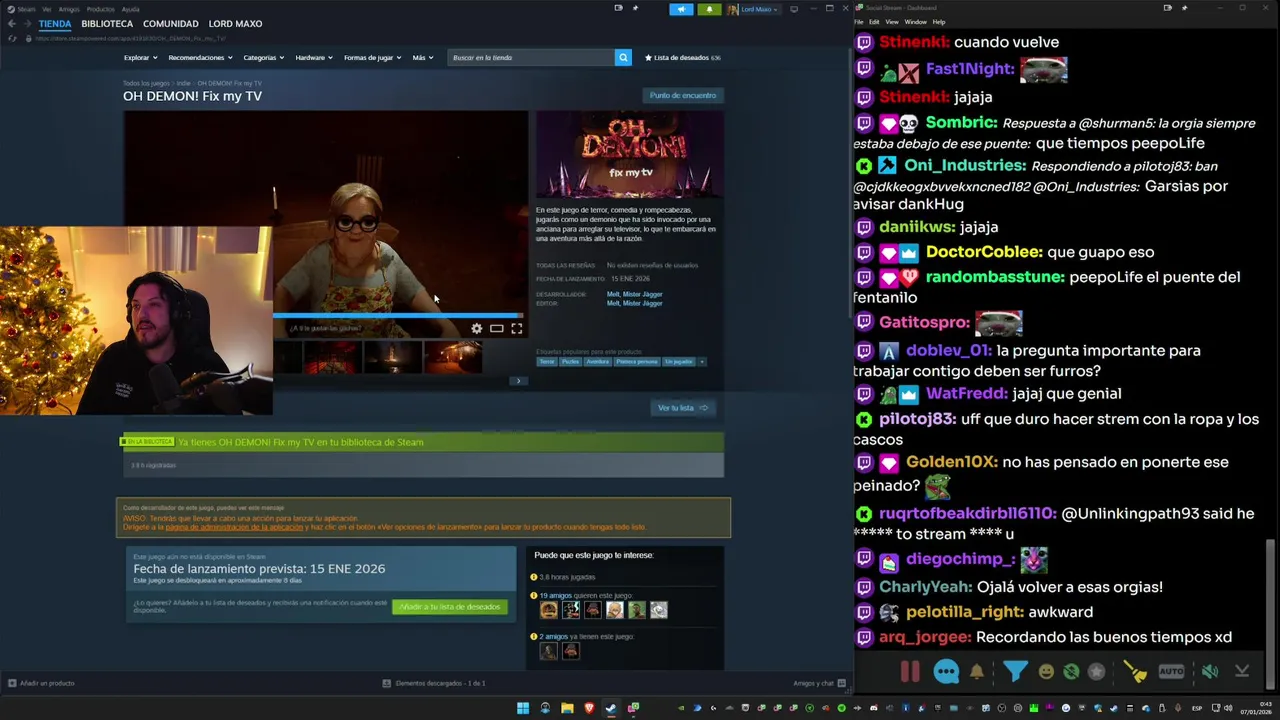Image resolution: width=1280 pixels, height=720 pixels.
Task: Click the Steam store search magnifier button
Action: click(623, 57)
